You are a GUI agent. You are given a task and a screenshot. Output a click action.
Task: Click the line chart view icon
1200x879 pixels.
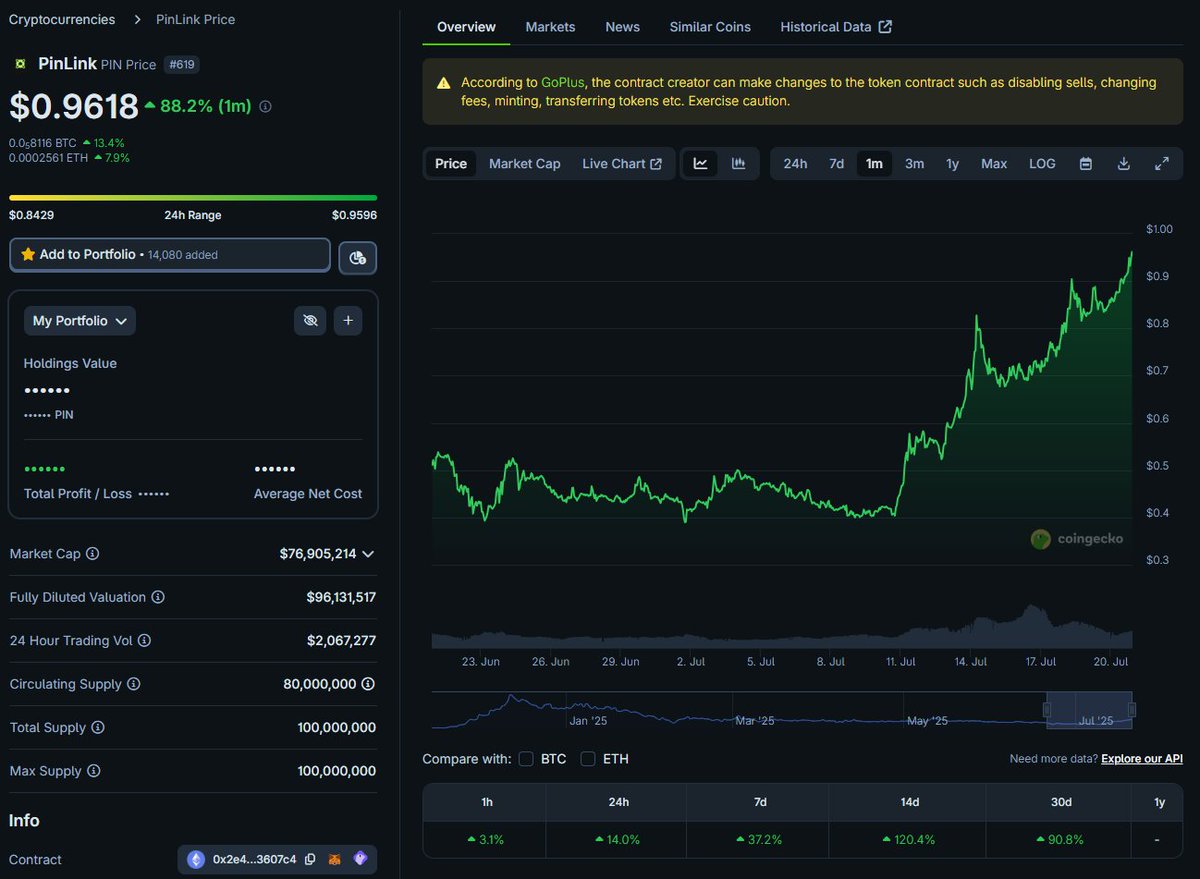click(701, 164)
